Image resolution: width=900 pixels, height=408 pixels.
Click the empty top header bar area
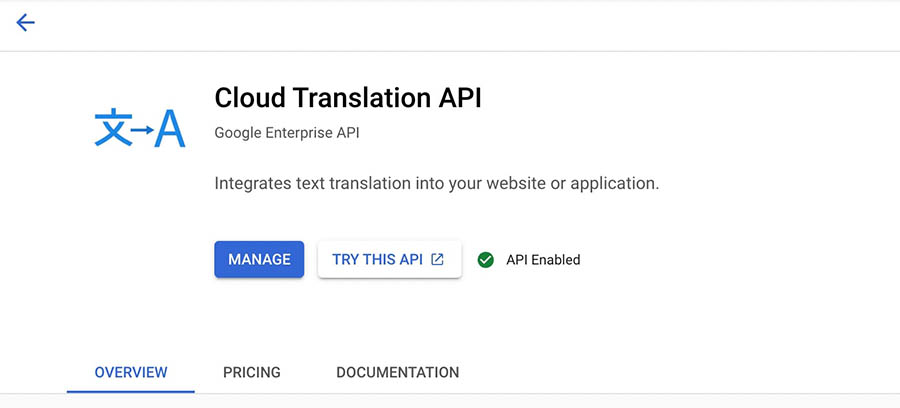click(x=450, y=23)
